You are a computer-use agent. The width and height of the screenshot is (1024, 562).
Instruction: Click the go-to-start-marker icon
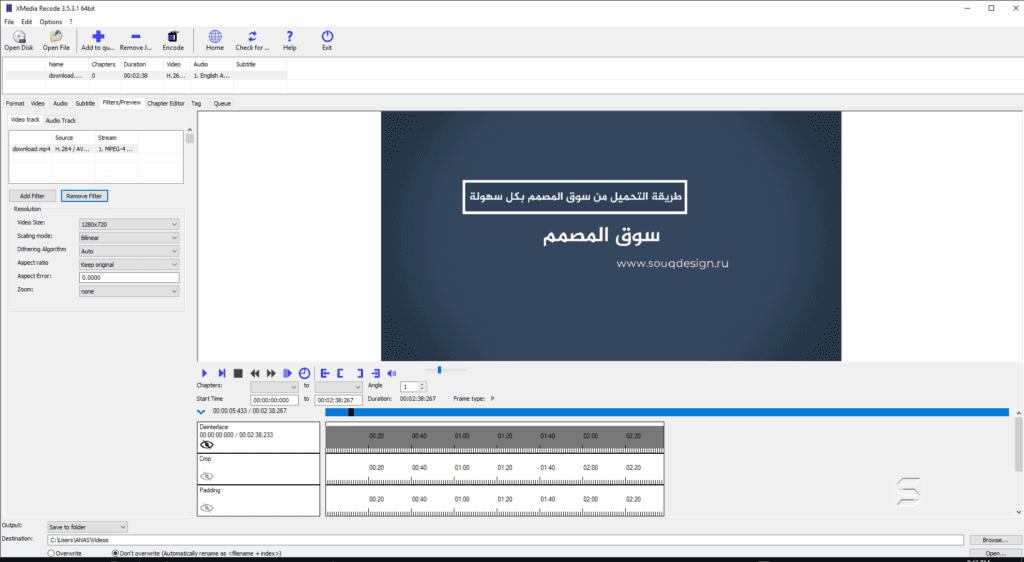(325, 373)
